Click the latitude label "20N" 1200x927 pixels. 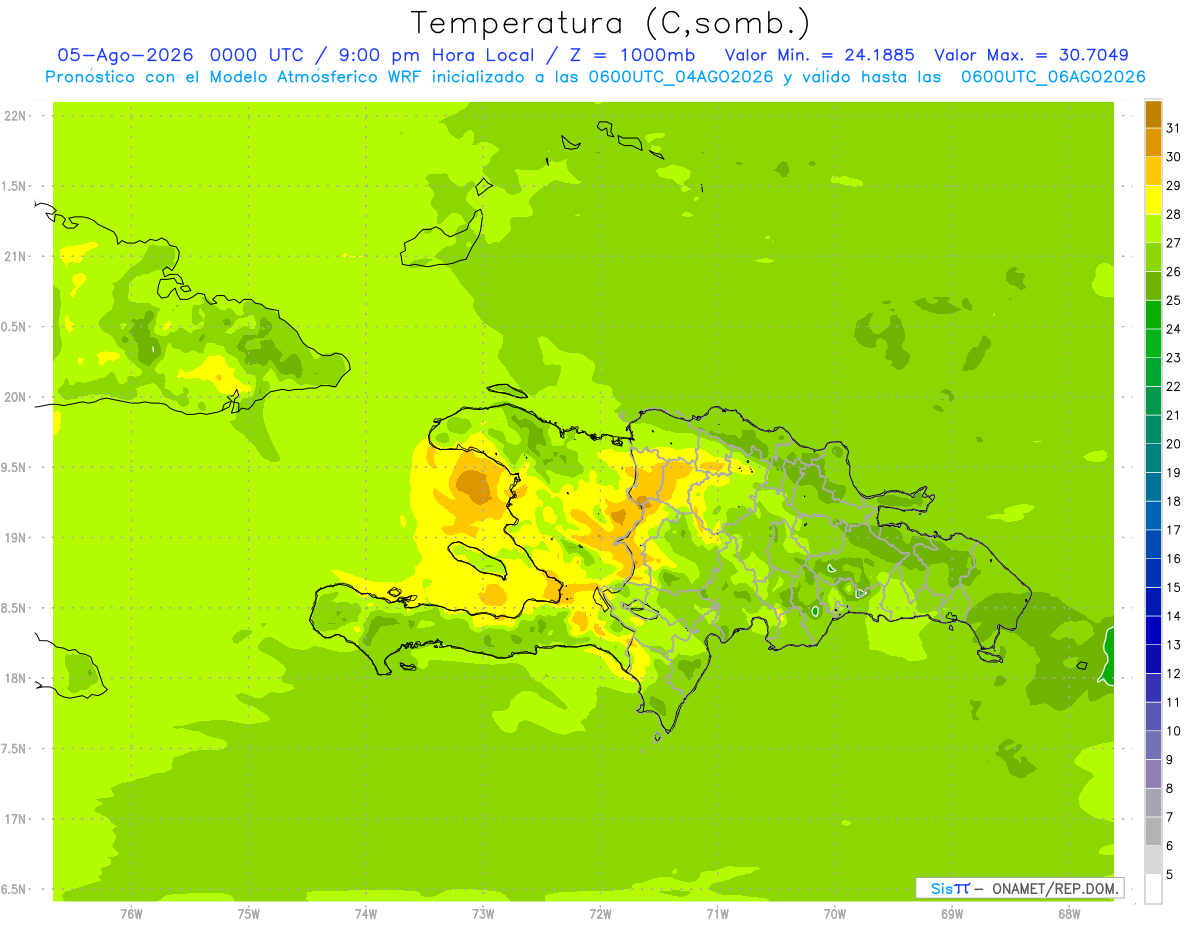(16, 397)
